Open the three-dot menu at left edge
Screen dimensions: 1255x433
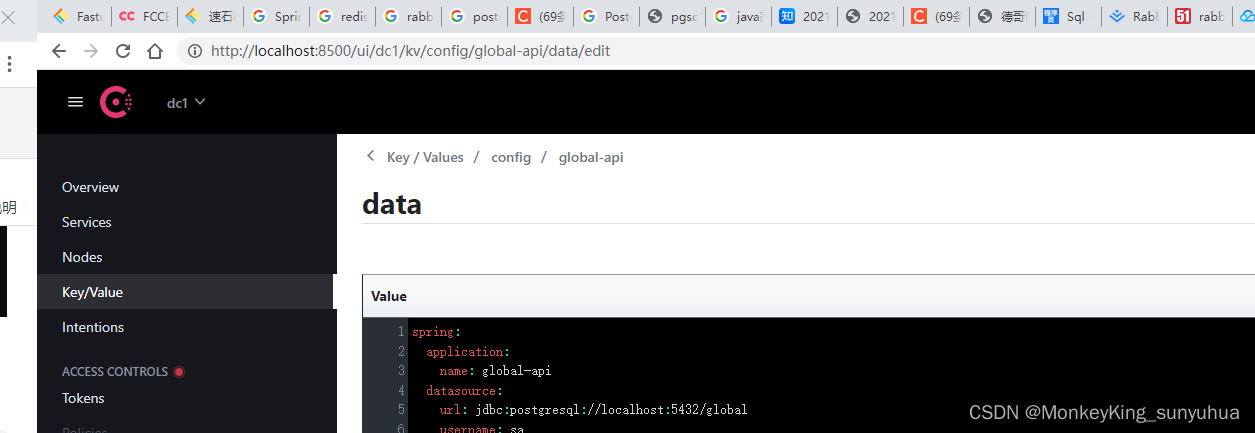(x=10, y=64)
